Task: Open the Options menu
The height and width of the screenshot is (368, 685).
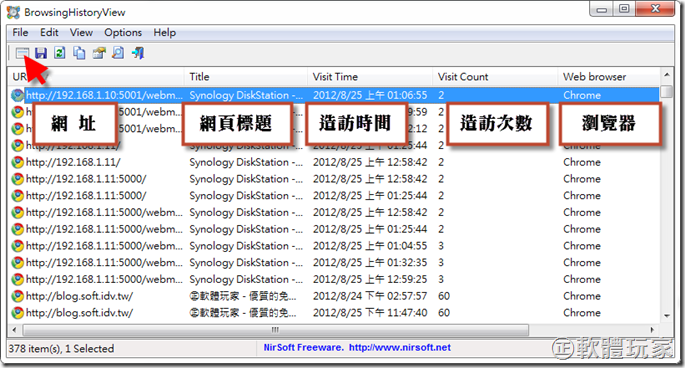Action: coord(123,33)
